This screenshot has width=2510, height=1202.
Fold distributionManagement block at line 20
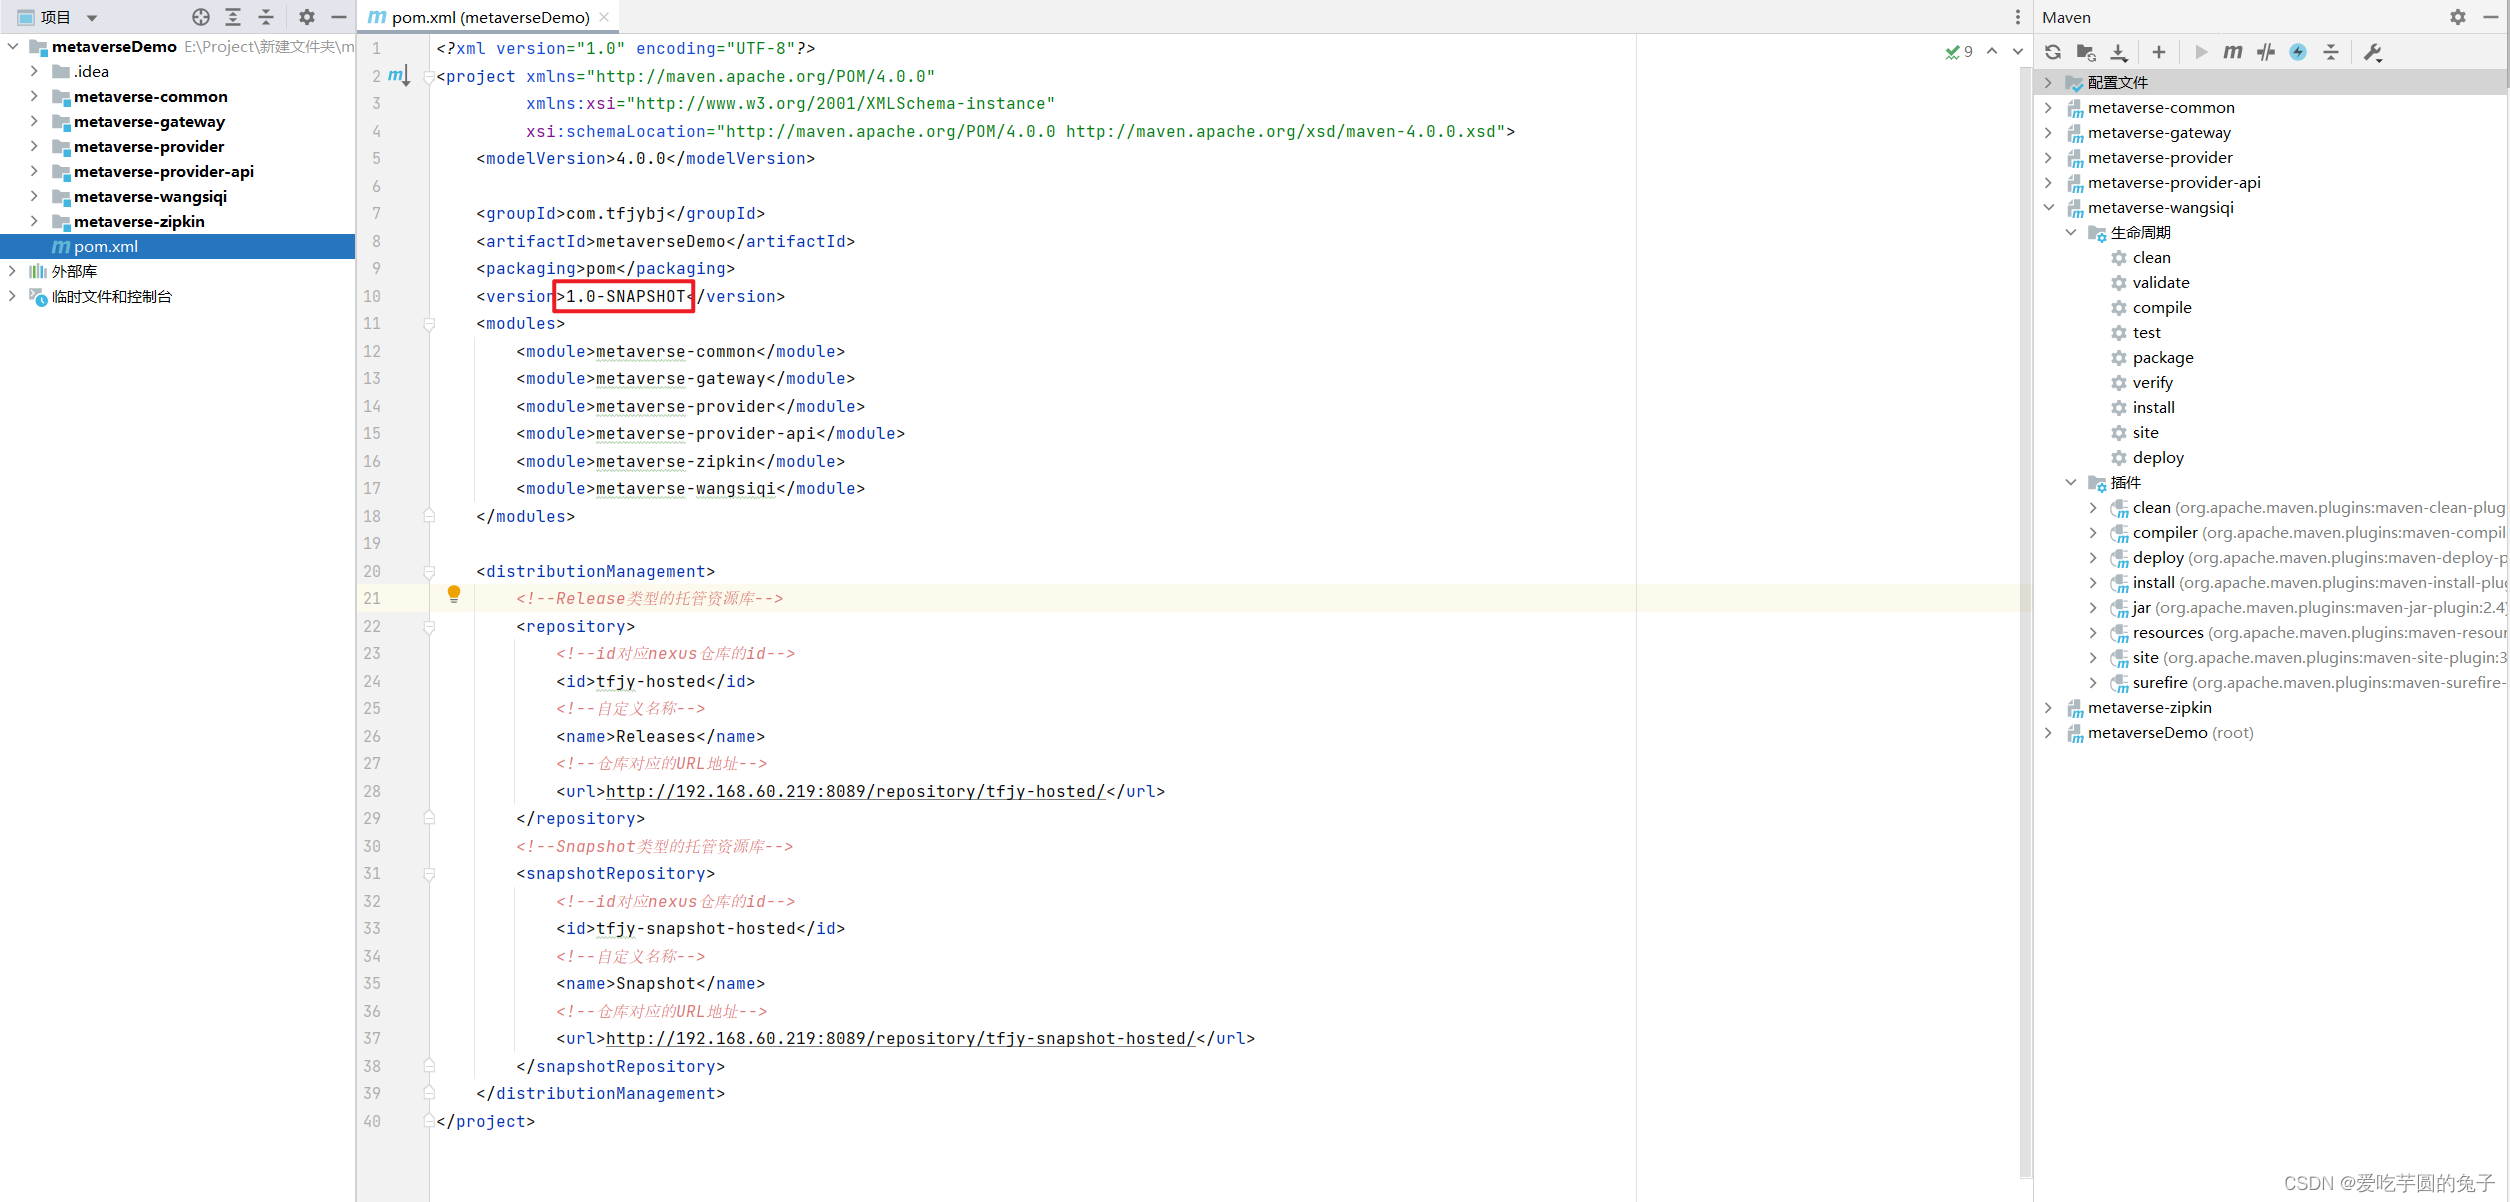429,571
